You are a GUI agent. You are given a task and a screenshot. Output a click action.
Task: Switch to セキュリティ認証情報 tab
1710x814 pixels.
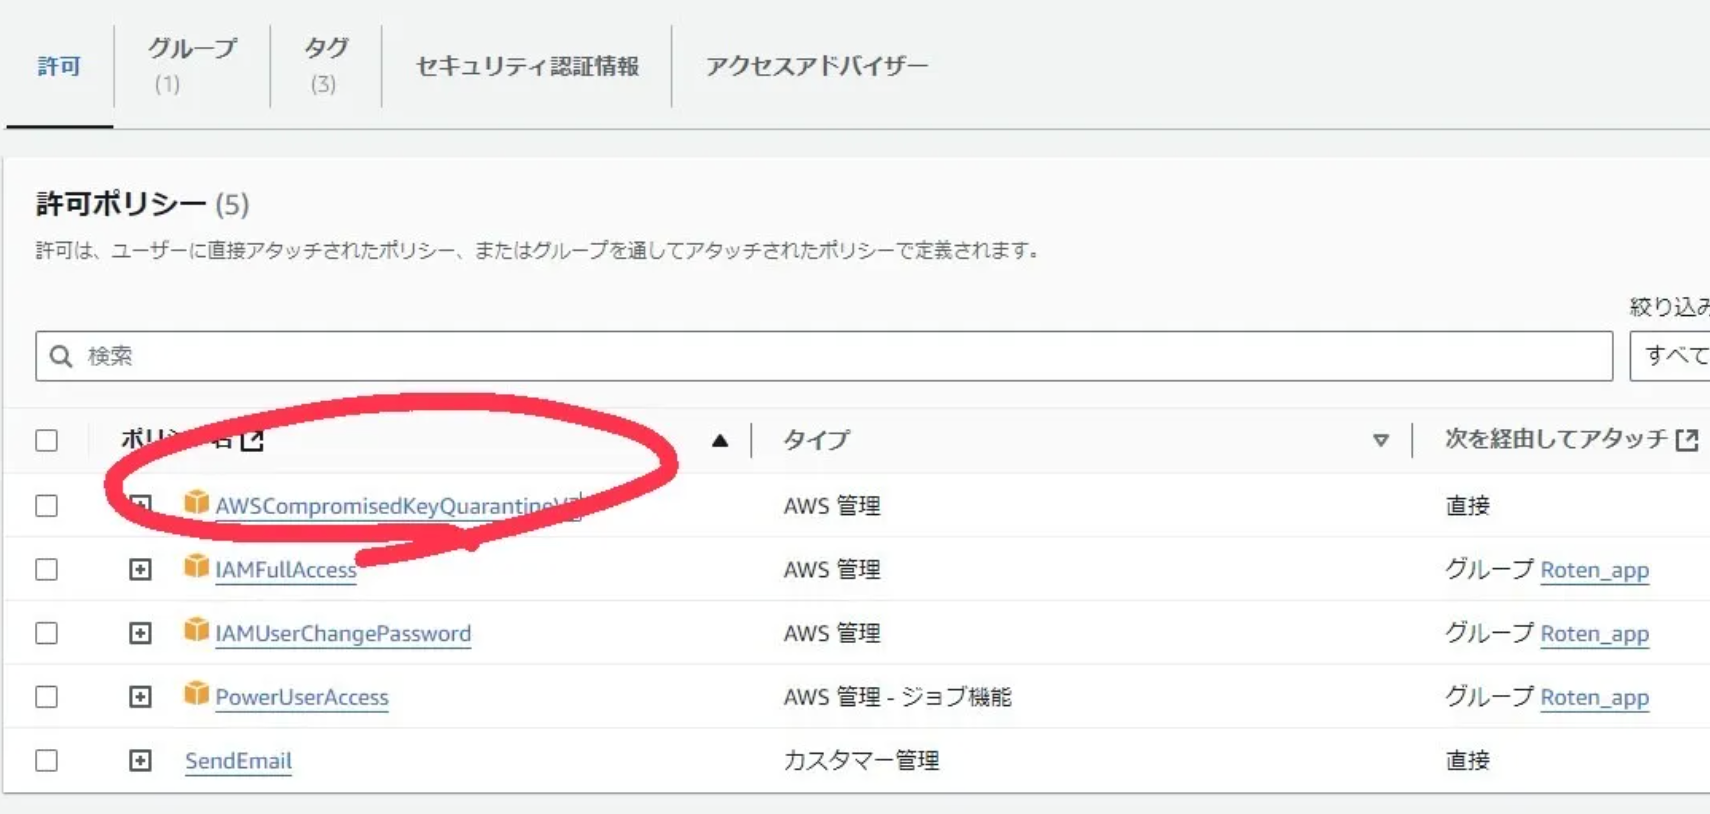(527, 66)
